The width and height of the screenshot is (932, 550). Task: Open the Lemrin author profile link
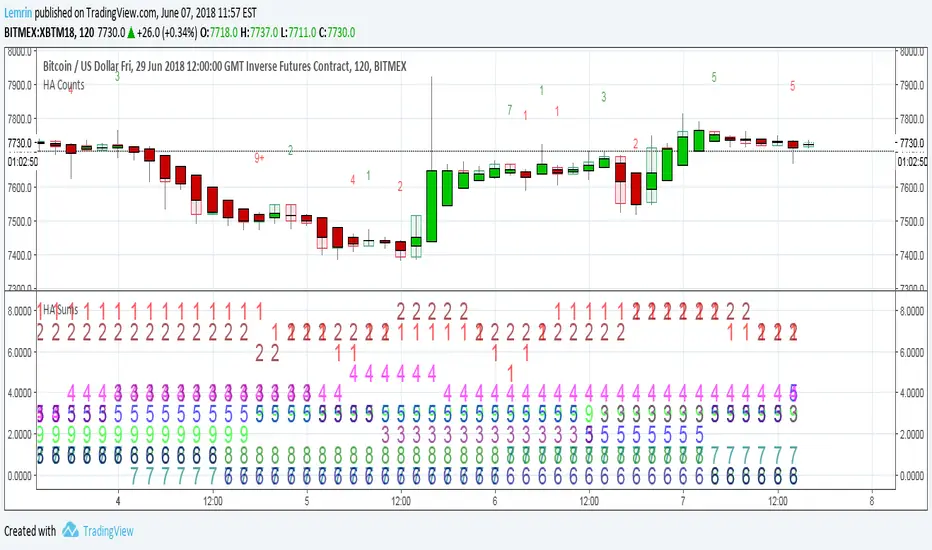18,12
